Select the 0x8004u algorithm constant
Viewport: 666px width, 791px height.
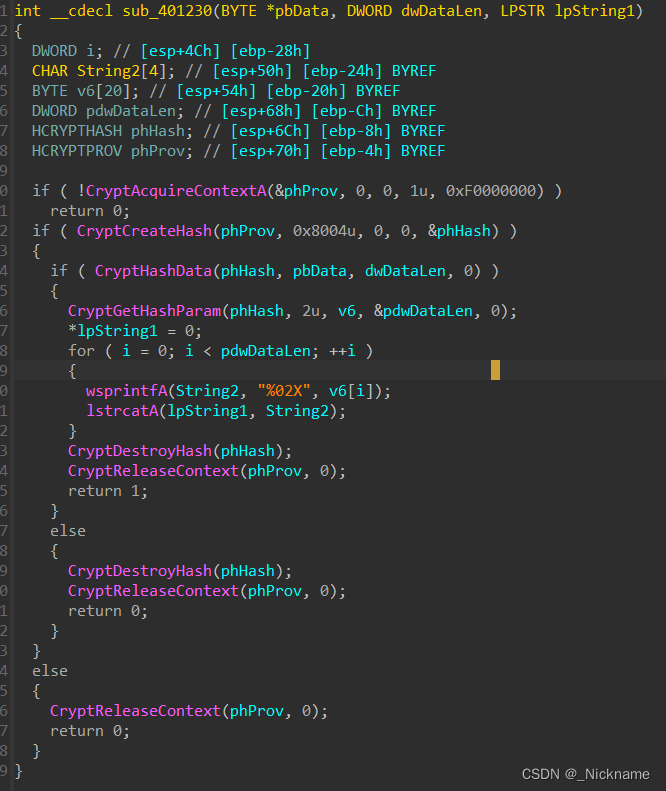coord(324,231)
